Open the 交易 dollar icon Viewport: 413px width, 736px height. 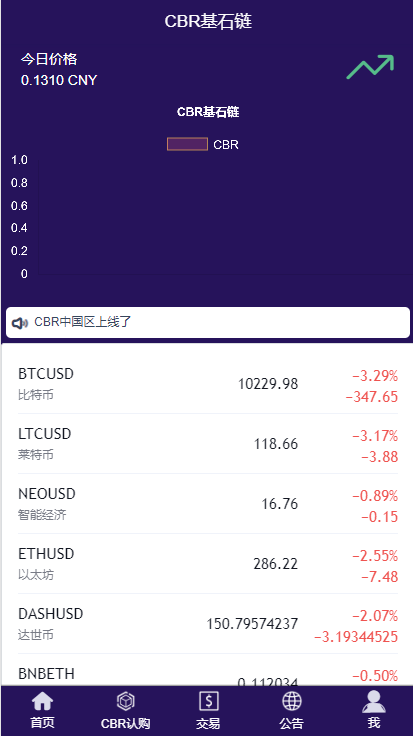coord(208,702)
